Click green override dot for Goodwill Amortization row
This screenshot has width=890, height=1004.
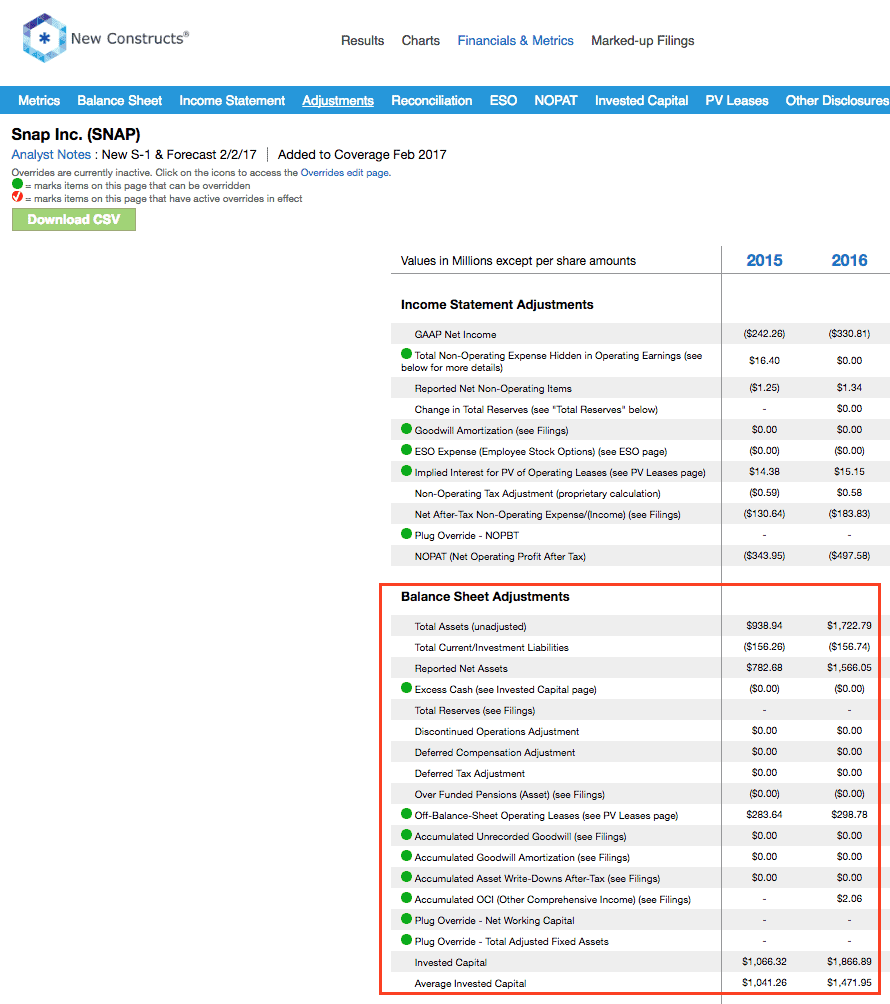(x=406, y=429)
